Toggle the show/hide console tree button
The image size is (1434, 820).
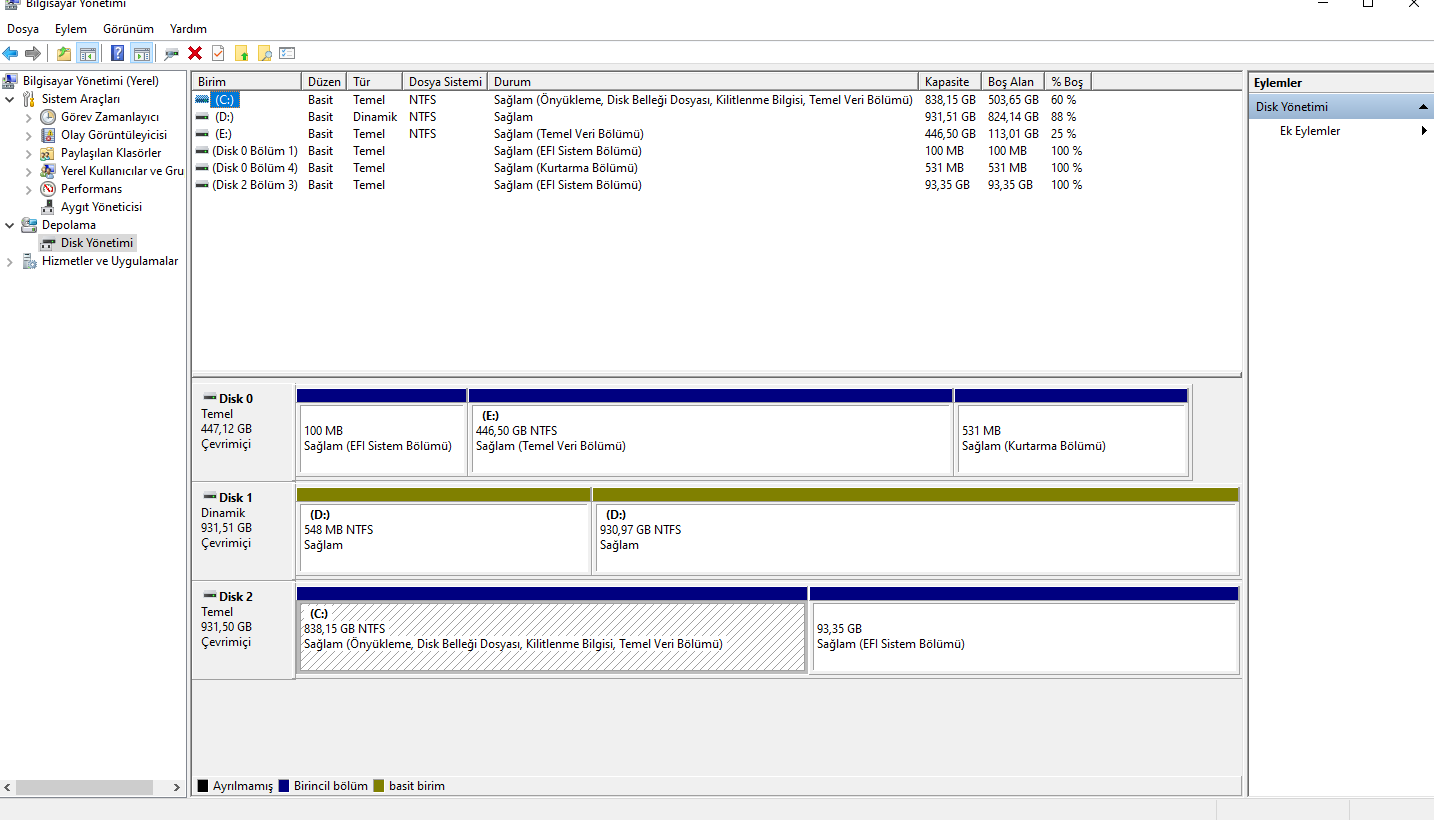87,54
